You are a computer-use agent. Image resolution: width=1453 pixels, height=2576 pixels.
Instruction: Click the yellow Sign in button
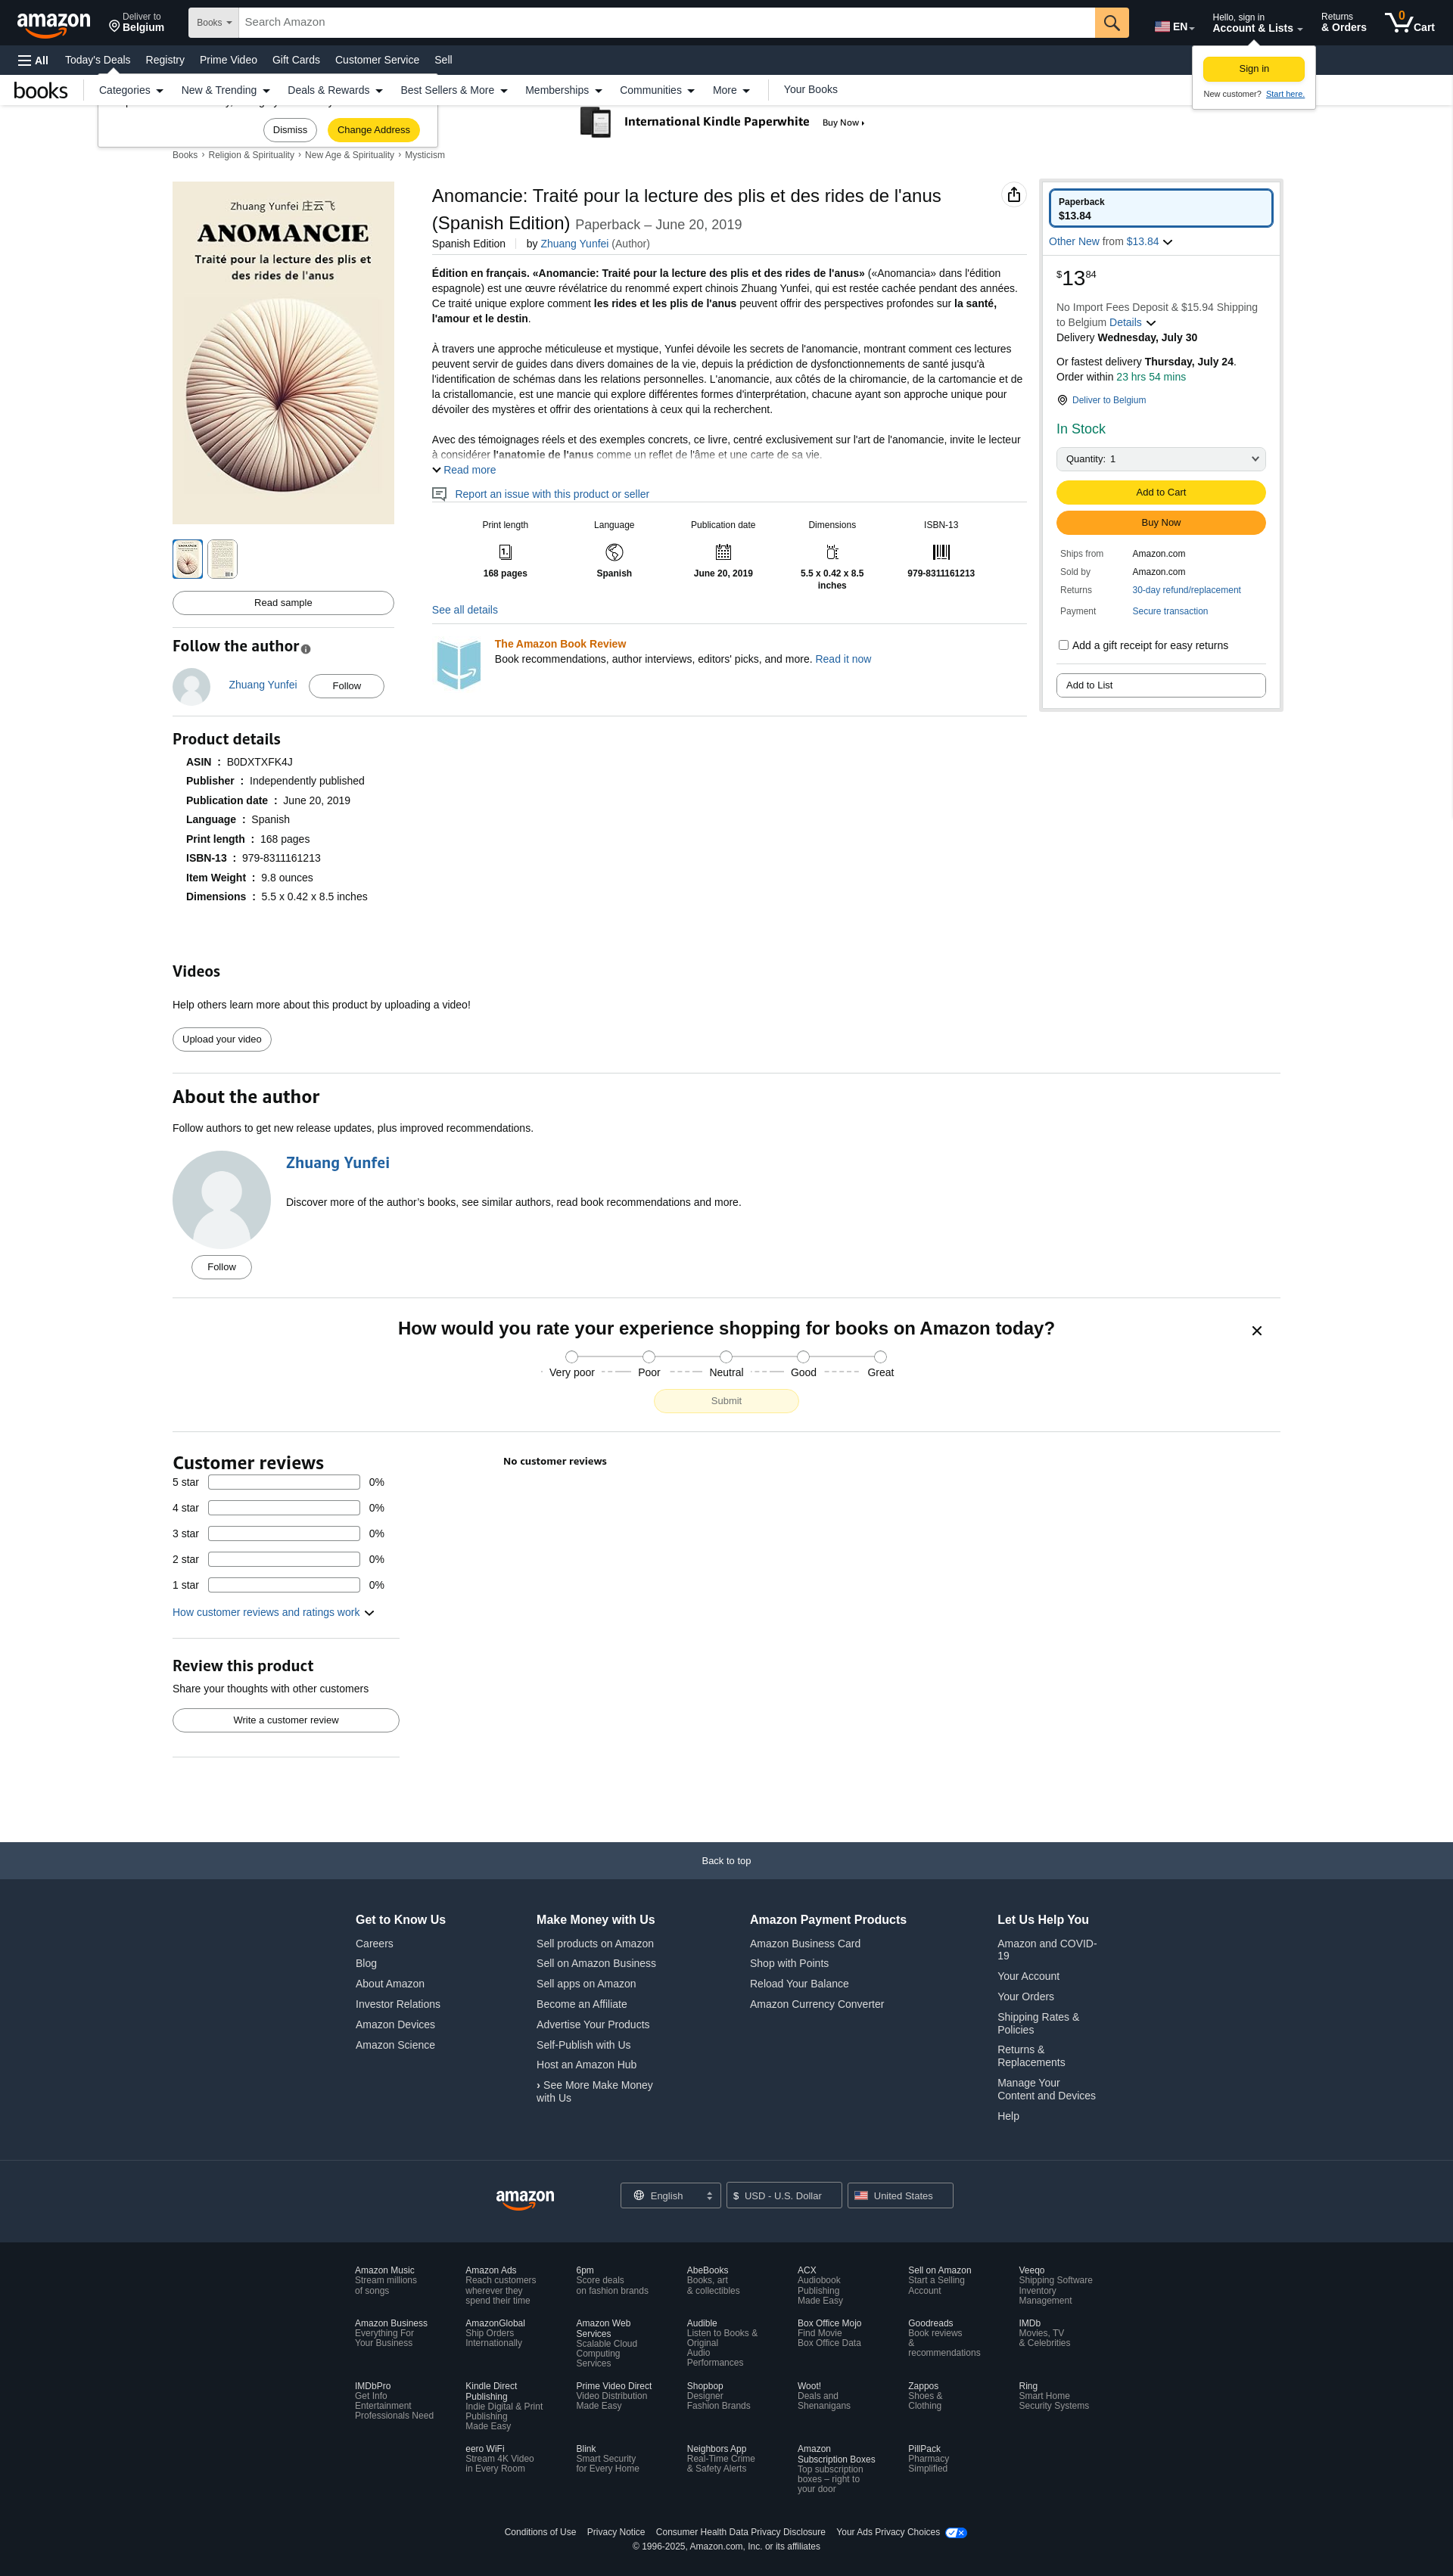click(x=1253, y=69)
